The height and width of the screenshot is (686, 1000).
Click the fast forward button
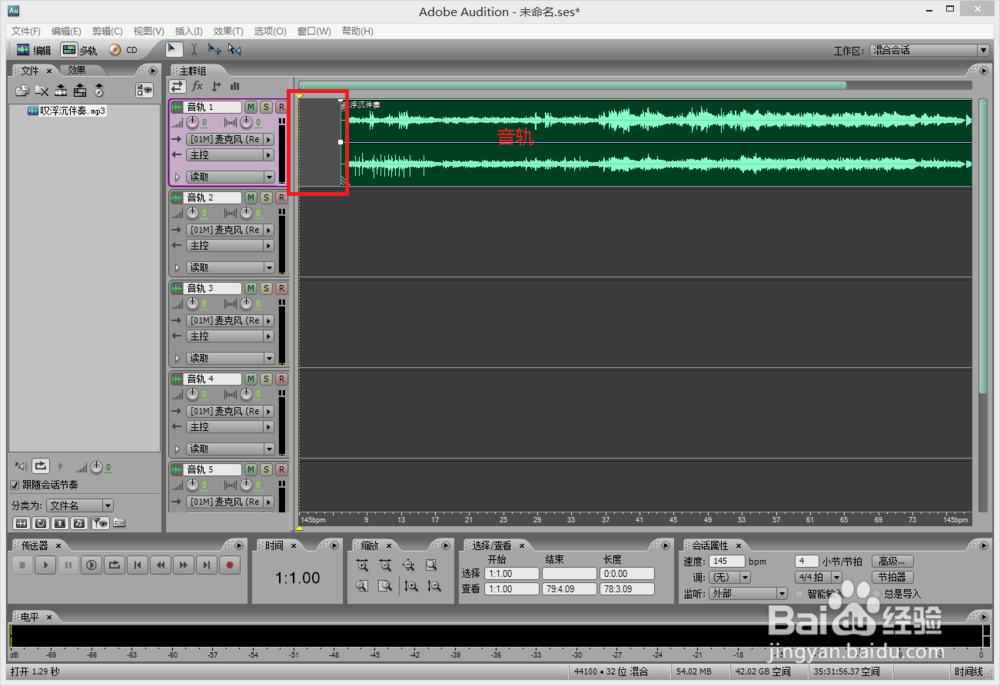pyautogui.click(x=184, y=565)
